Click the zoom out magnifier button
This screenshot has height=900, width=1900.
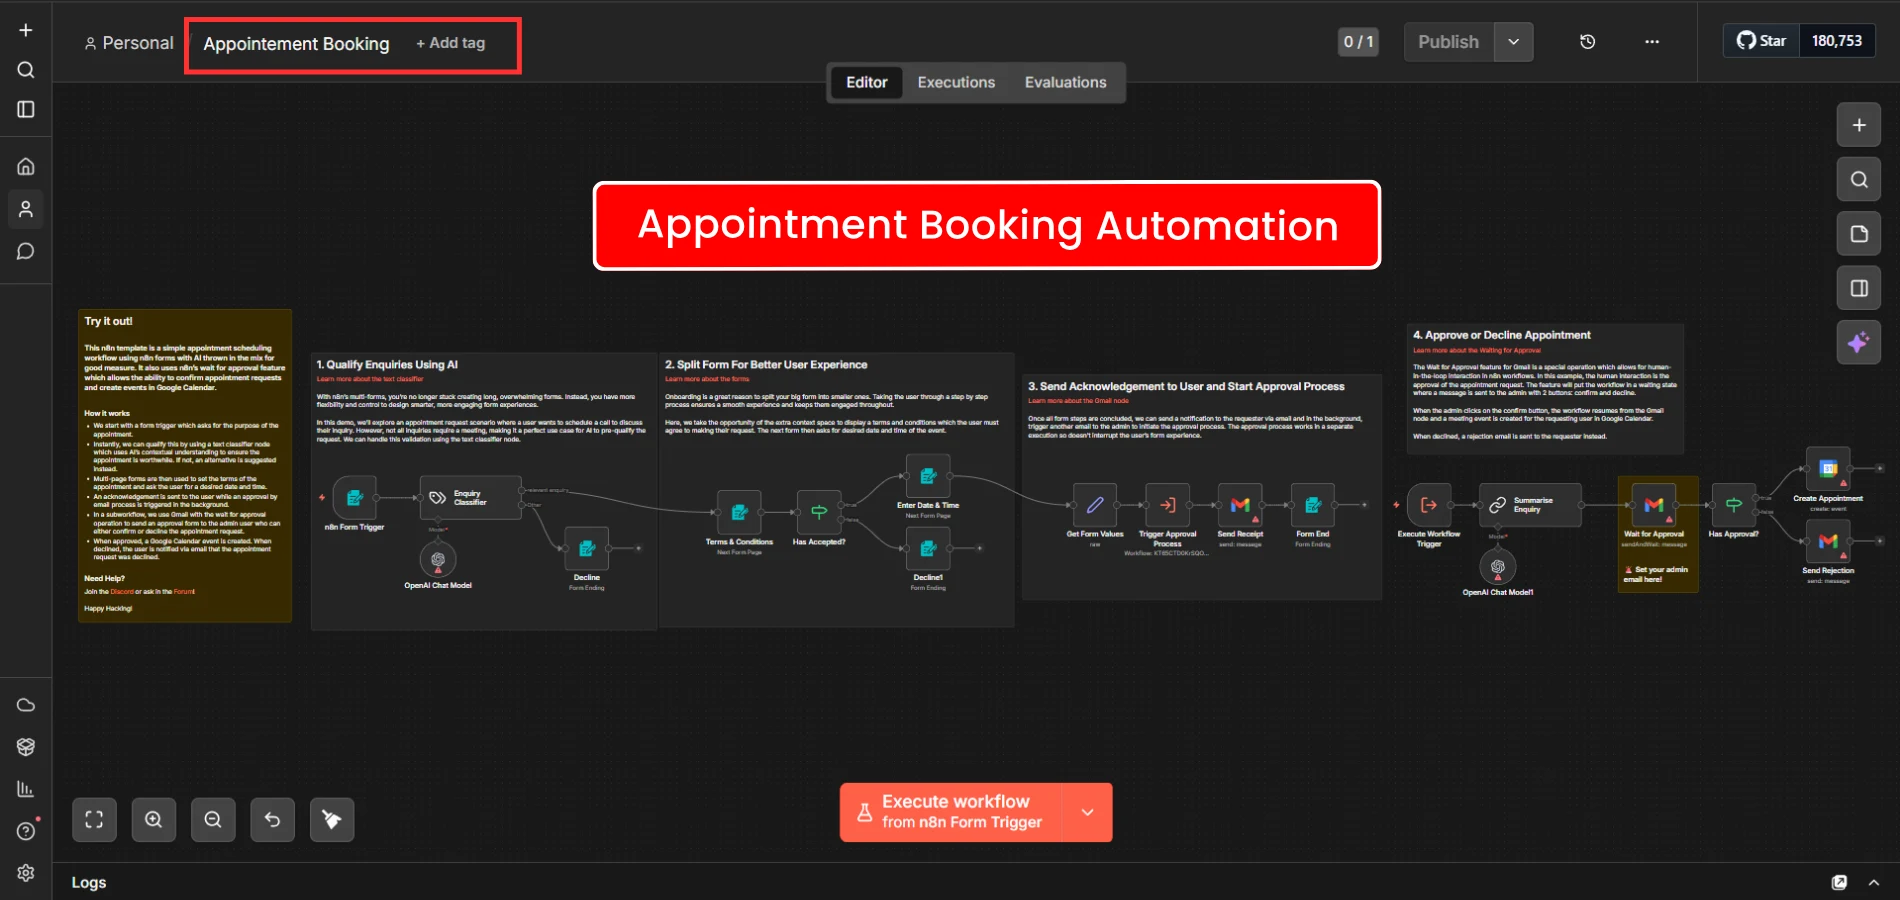(213, 820)
